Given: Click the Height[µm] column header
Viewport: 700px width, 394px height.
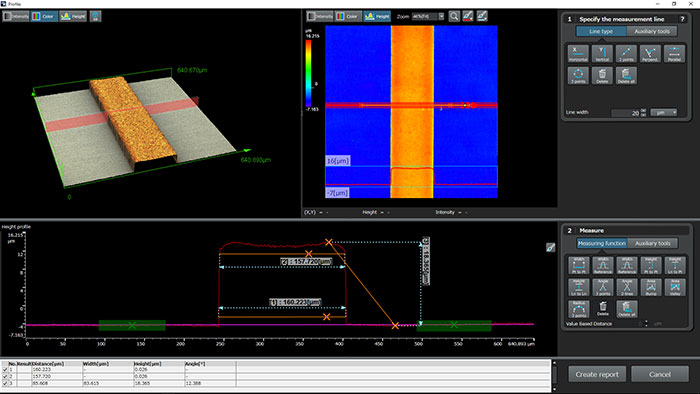Looking at the screenshot, I should click(159, 364).
